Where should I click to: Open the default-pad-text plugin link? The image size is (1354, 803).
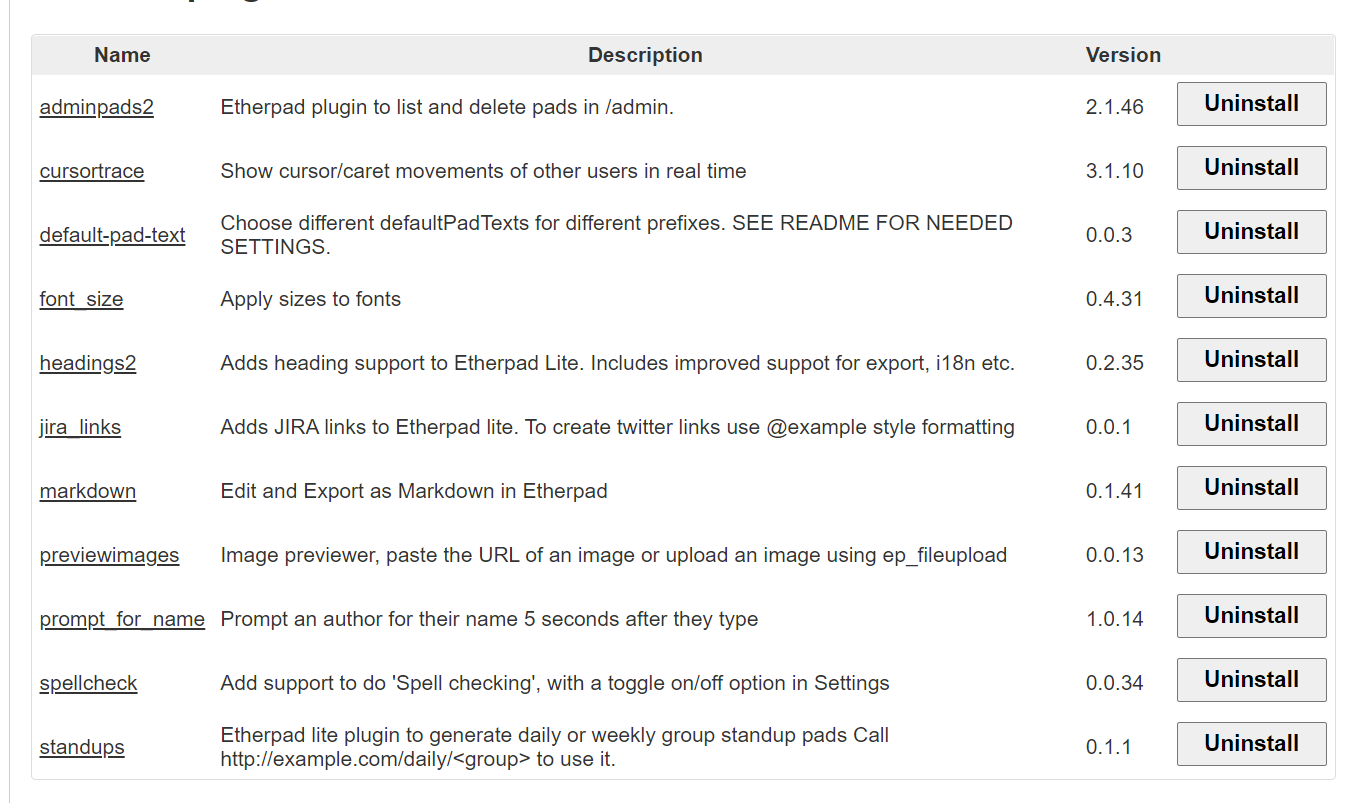(x=112, y=235)
